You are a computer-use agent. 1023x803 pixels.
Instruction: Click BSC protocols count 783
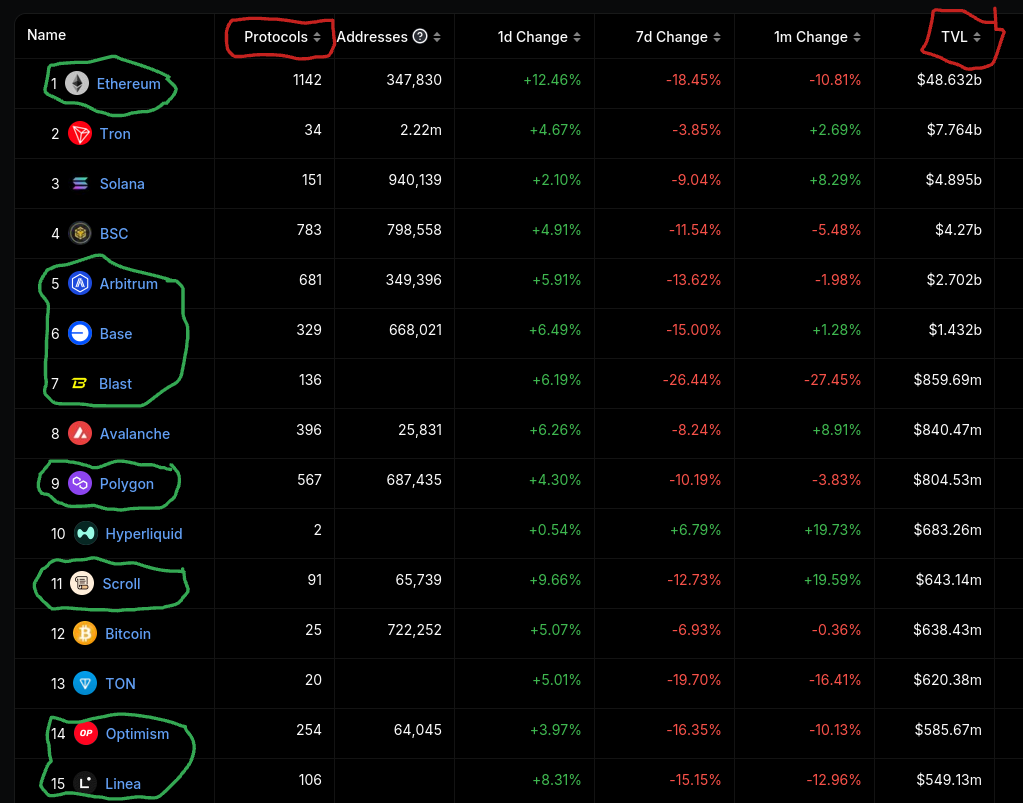[x=309, y=230]
